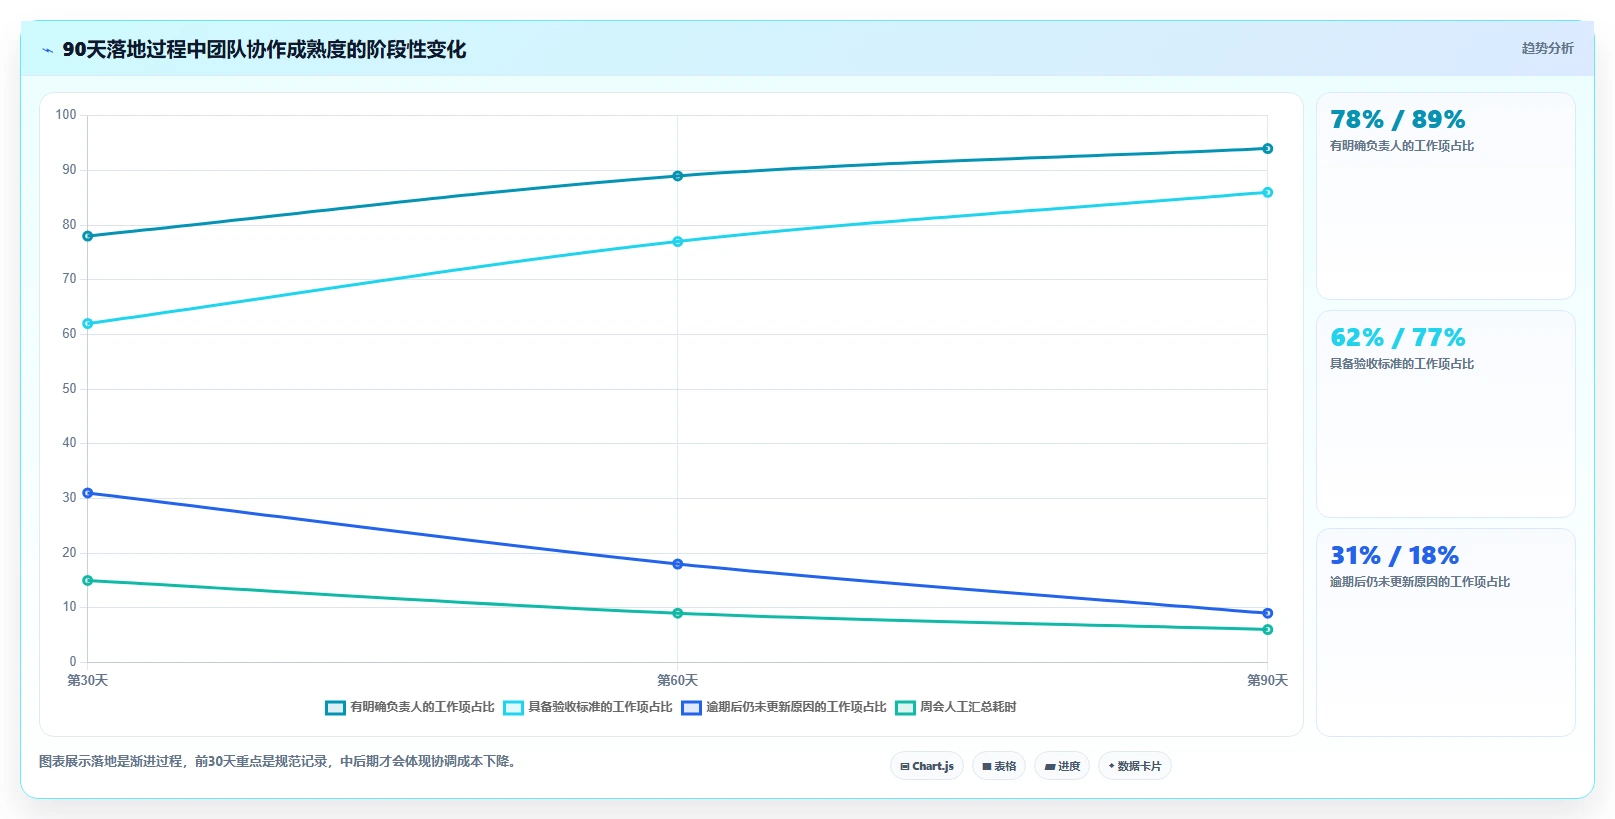Click the 77 cyan data point at 第60天
Image resolution: width=1615 pixels, height=819 pixels.
point(678,242)
